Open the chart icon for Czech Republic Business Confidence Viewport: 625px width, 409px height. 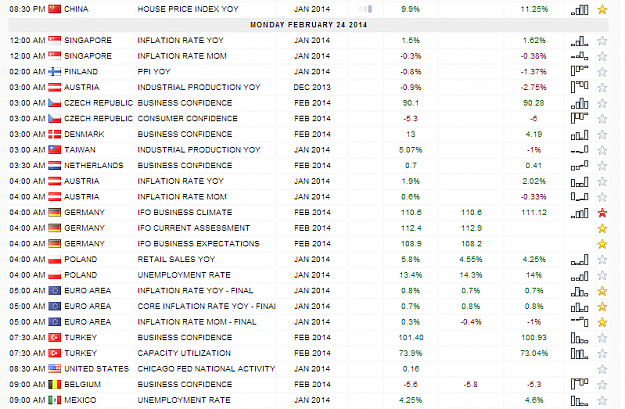pyautogui.click(x=579, y=103)
